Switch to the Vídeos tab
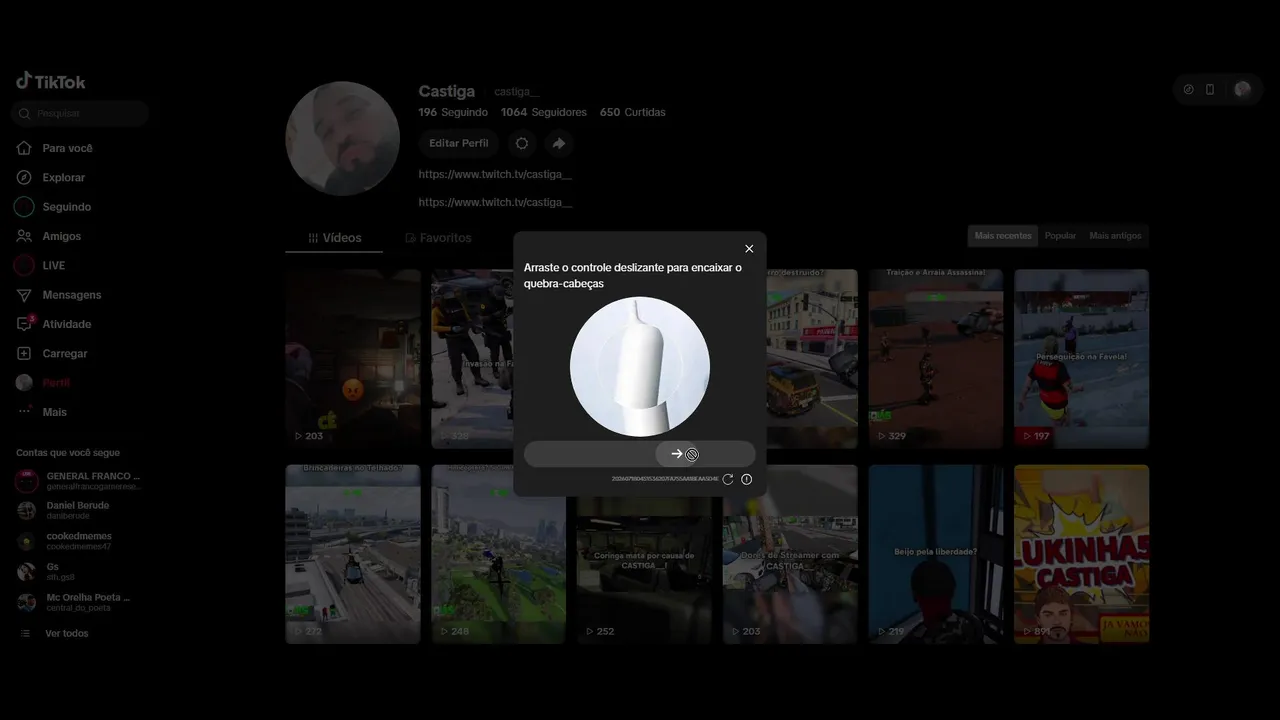Image resolution: width=1280 pixels, height=720 pixels. point(334,238)
